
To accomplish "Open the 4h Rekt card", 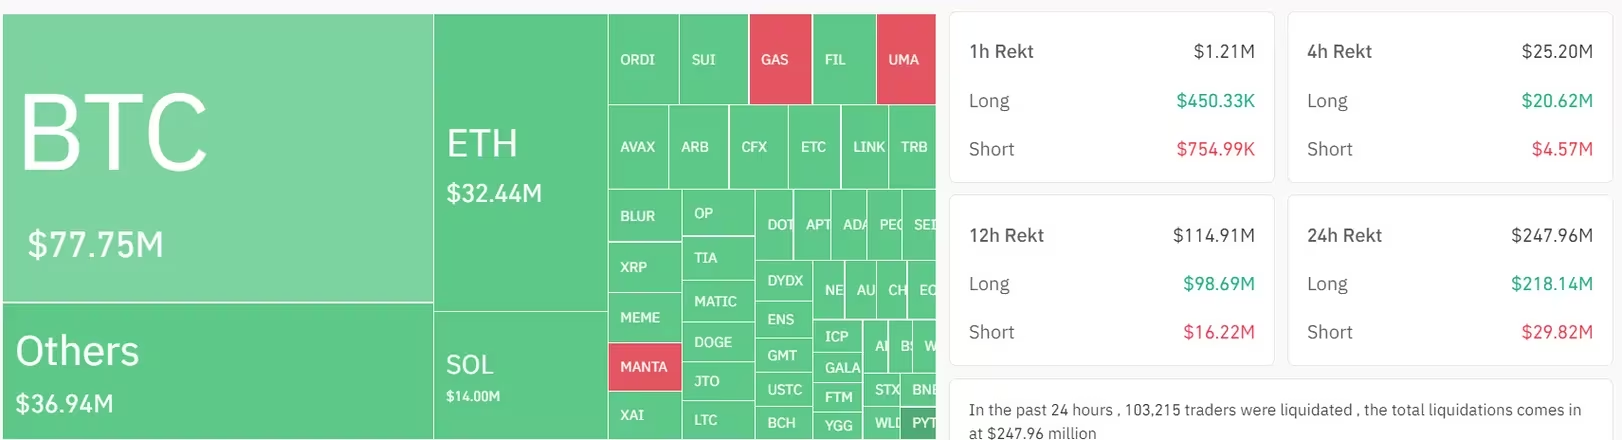I will click(x=1449, y=98).
